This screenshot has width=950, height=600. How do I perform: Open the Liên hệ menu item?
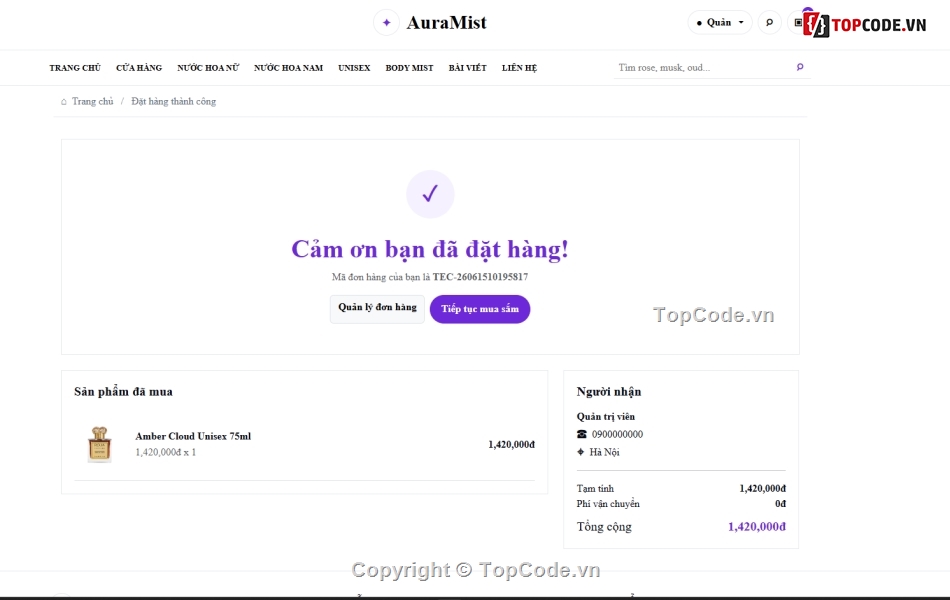click(519, 68)
